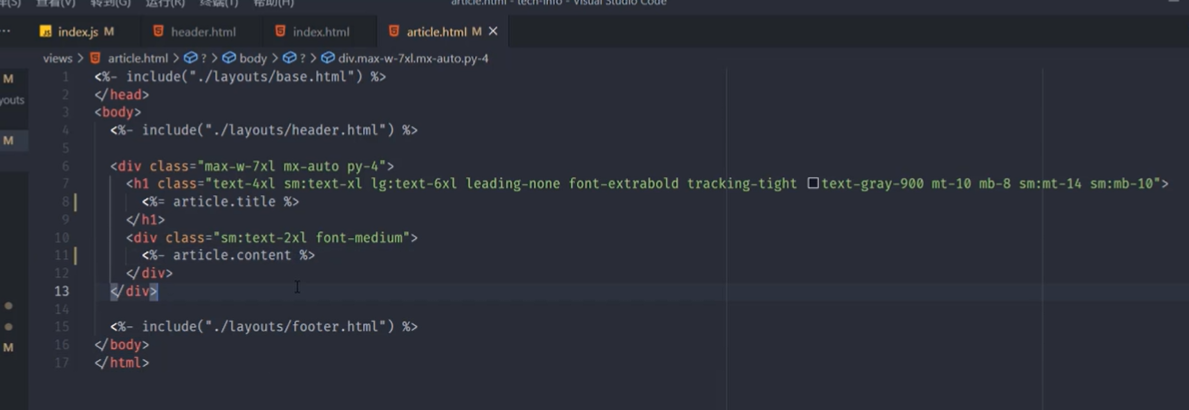Place cursor on include base.html line

click(240, 77)
